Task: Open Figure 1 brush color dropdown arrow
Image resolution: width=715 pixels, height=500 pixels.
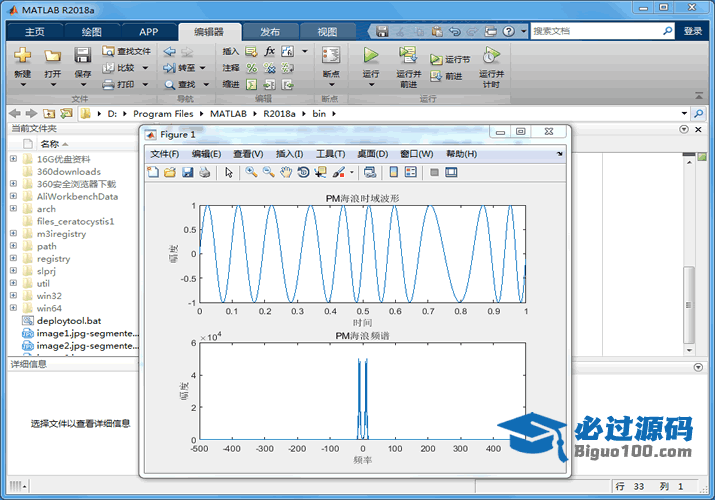Action: click(x=352, y=172)
